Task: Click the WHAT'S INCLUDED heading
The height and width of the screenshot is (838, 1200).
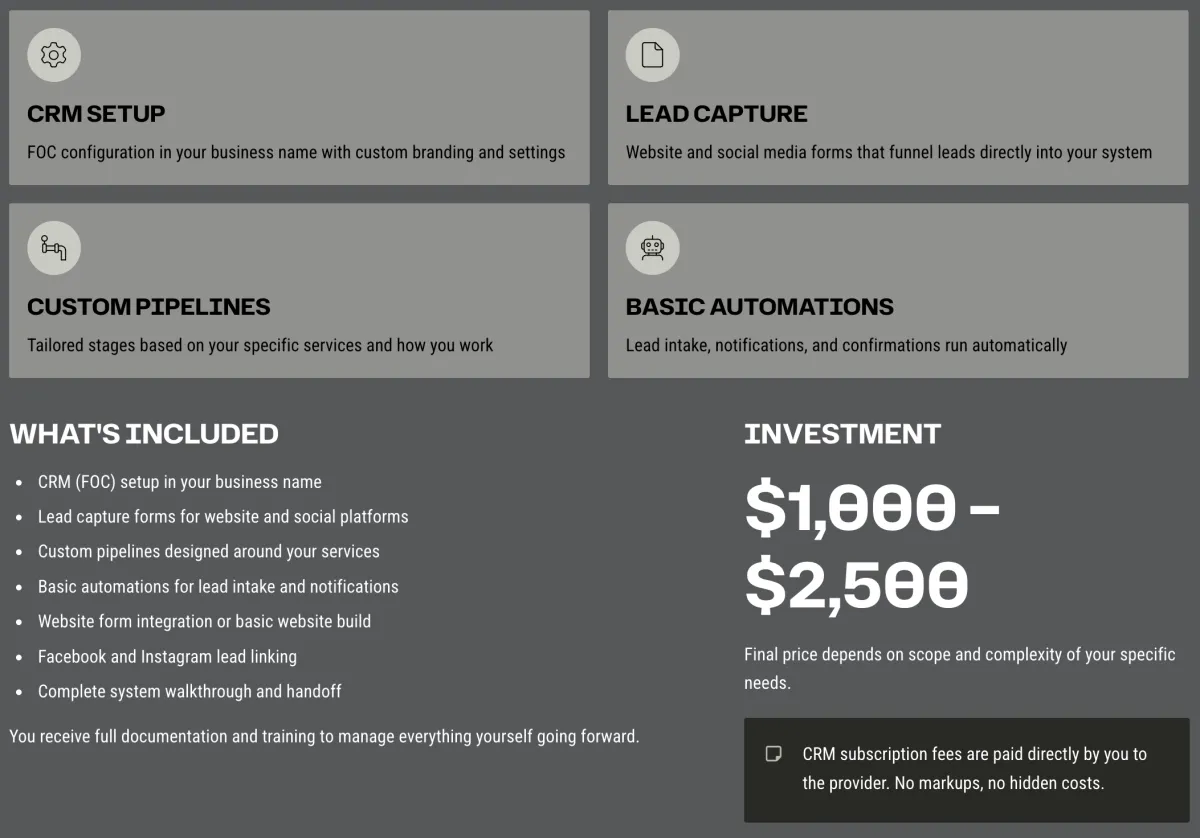Action: click(144, 434)
